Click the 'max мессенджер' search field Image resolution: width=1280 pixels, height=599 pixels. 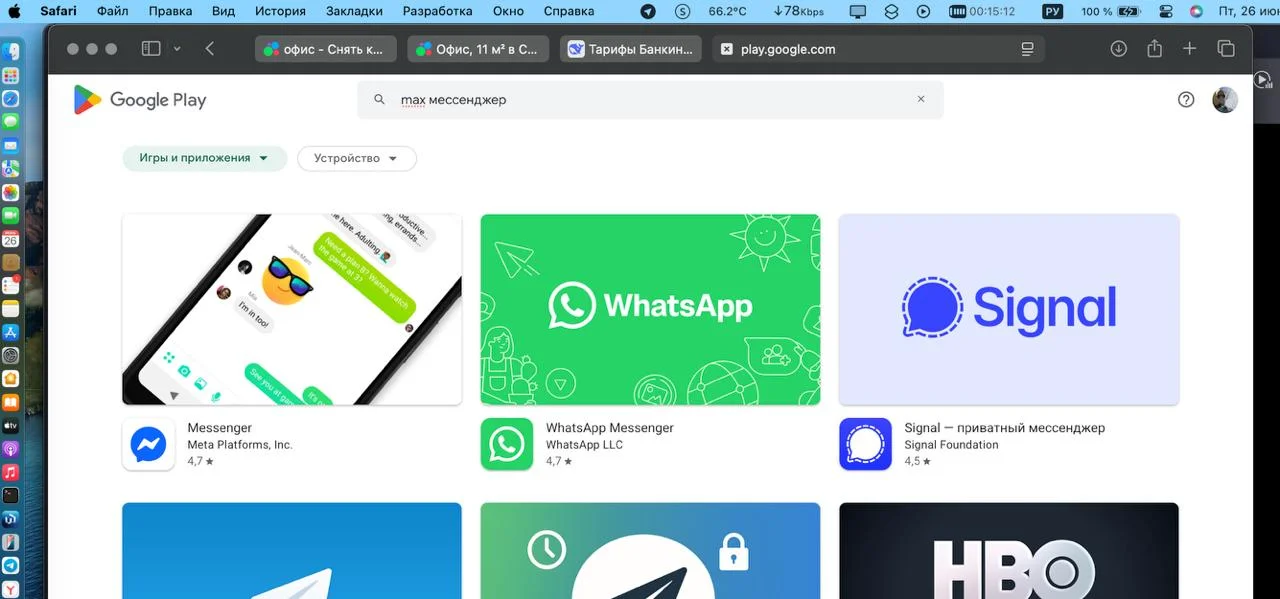(650, 100)
